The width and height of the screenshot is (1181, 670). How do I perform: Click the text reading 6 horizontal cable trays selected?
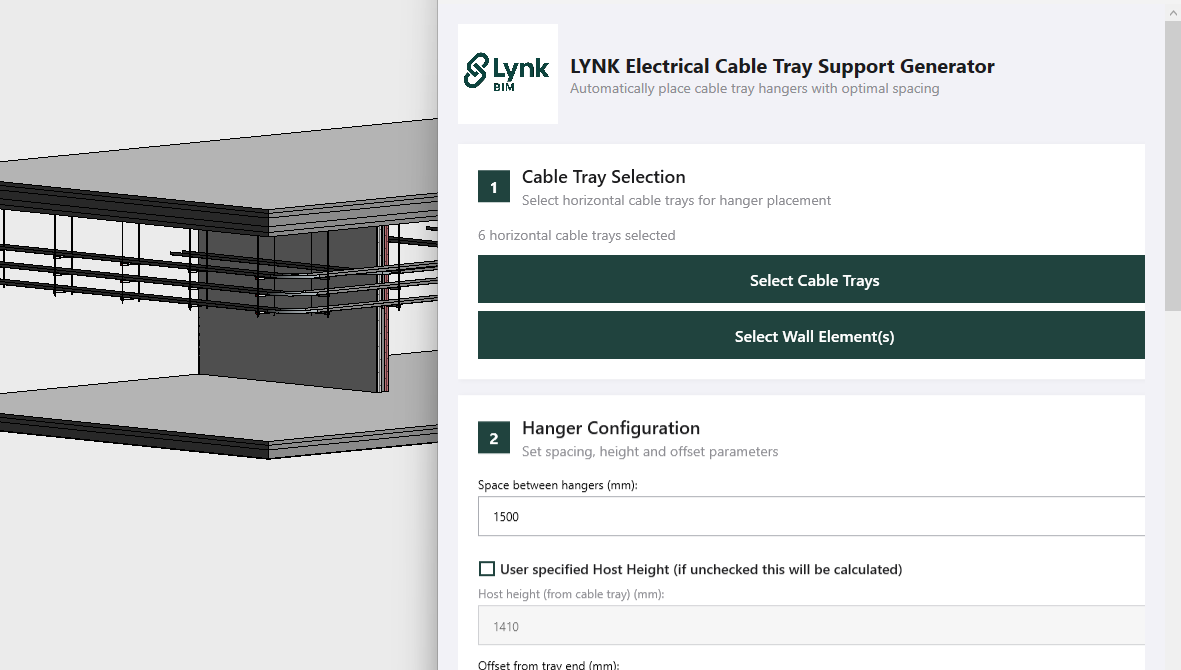[577, 235]
